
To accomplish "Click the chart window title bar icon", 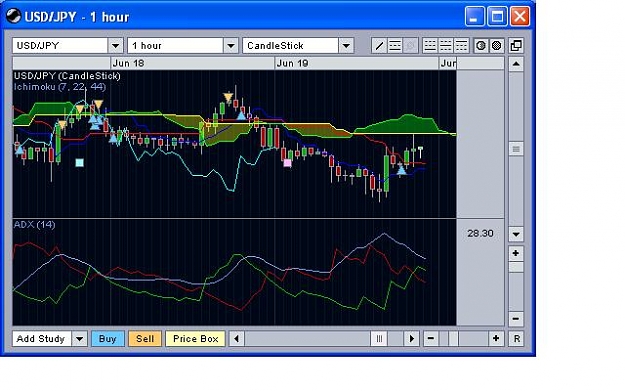I will (x=13, y=16).
